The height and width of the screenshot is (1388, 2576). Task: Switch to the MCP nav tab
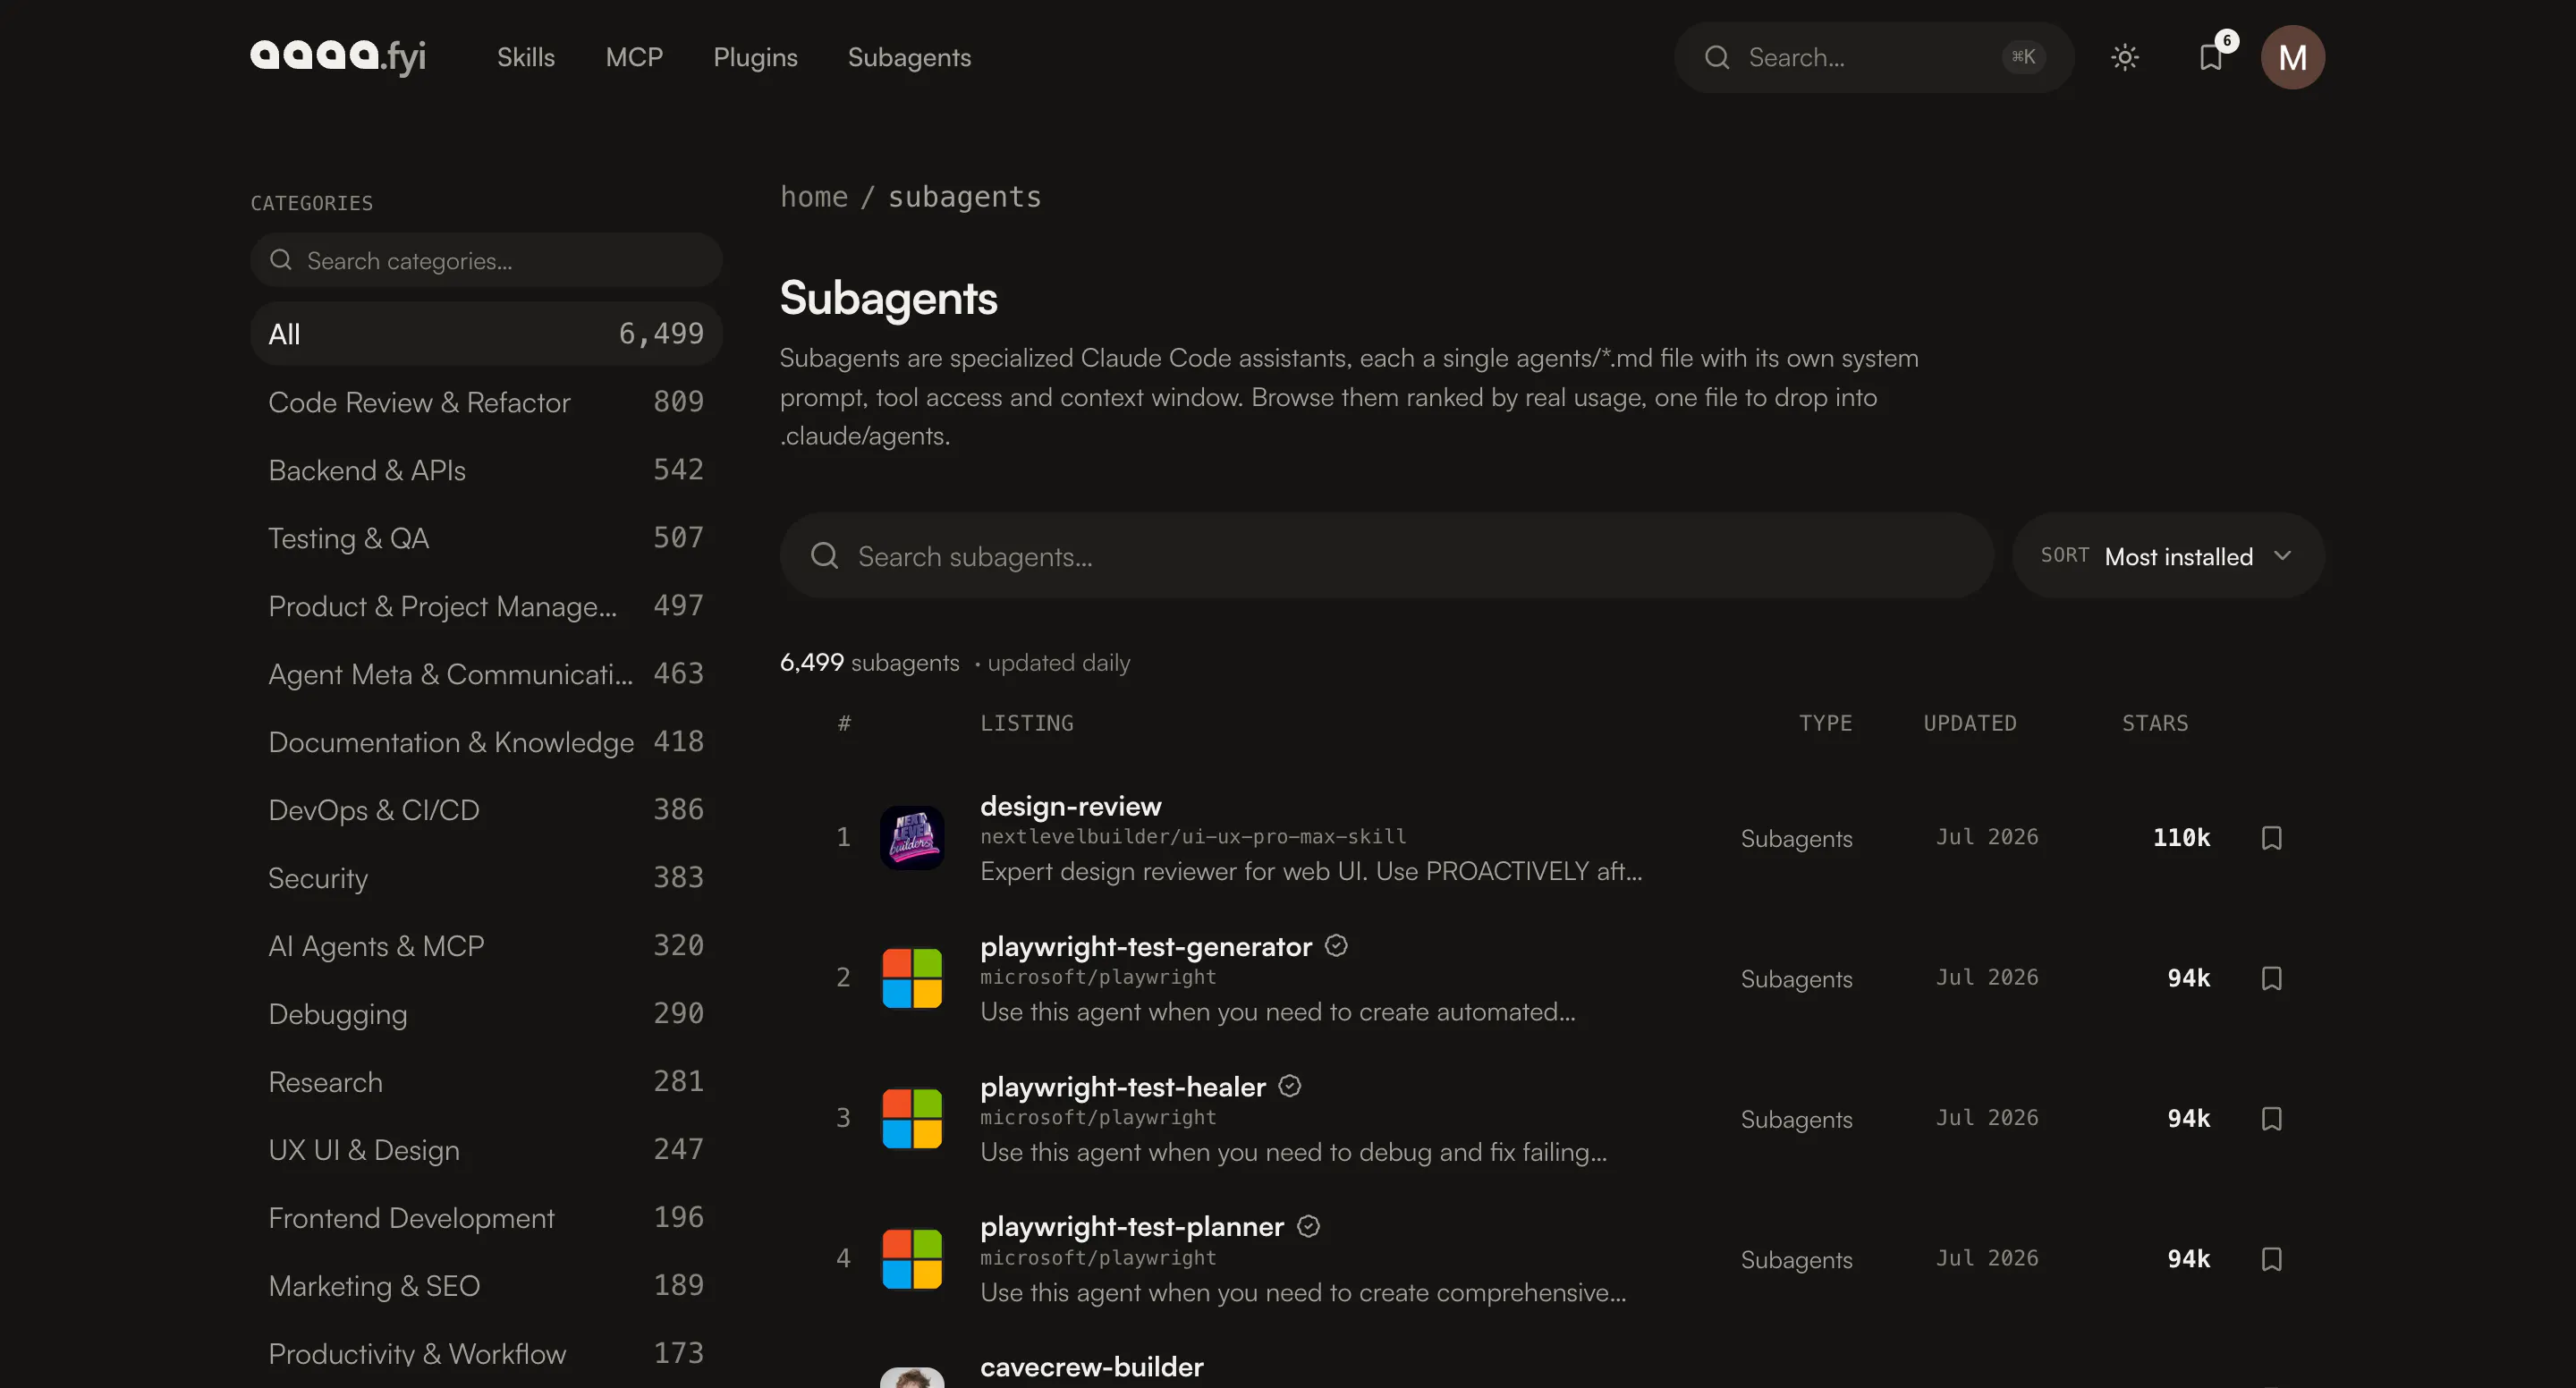(x=634, y=57)
